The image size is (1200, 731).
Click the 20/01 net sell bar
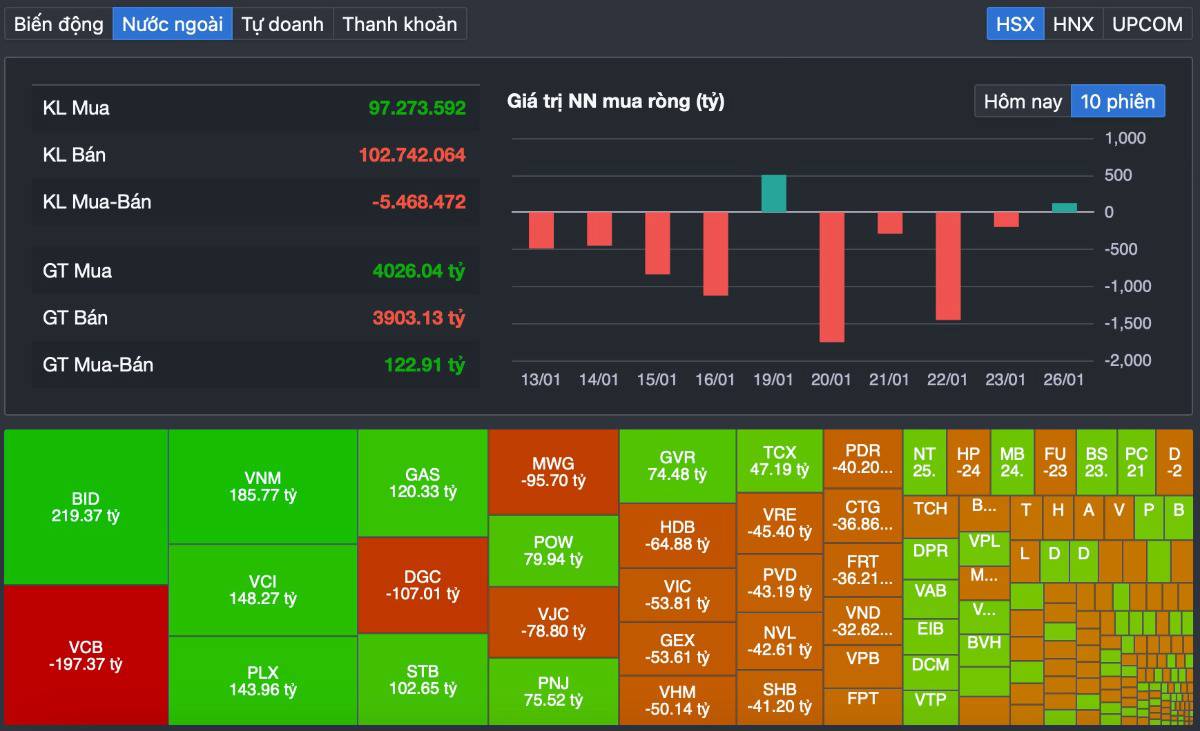pyautogui.click(x=831, y=277)
